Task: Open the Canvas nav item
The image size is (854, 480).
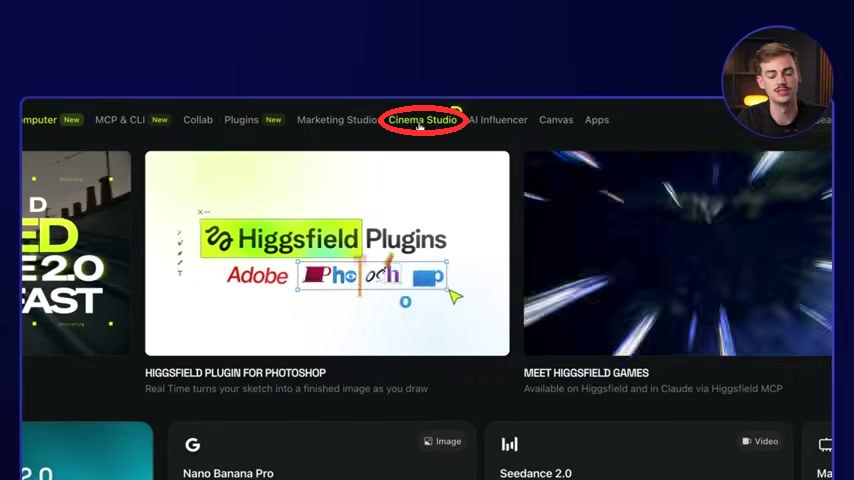Action: (x=556, y=120)
